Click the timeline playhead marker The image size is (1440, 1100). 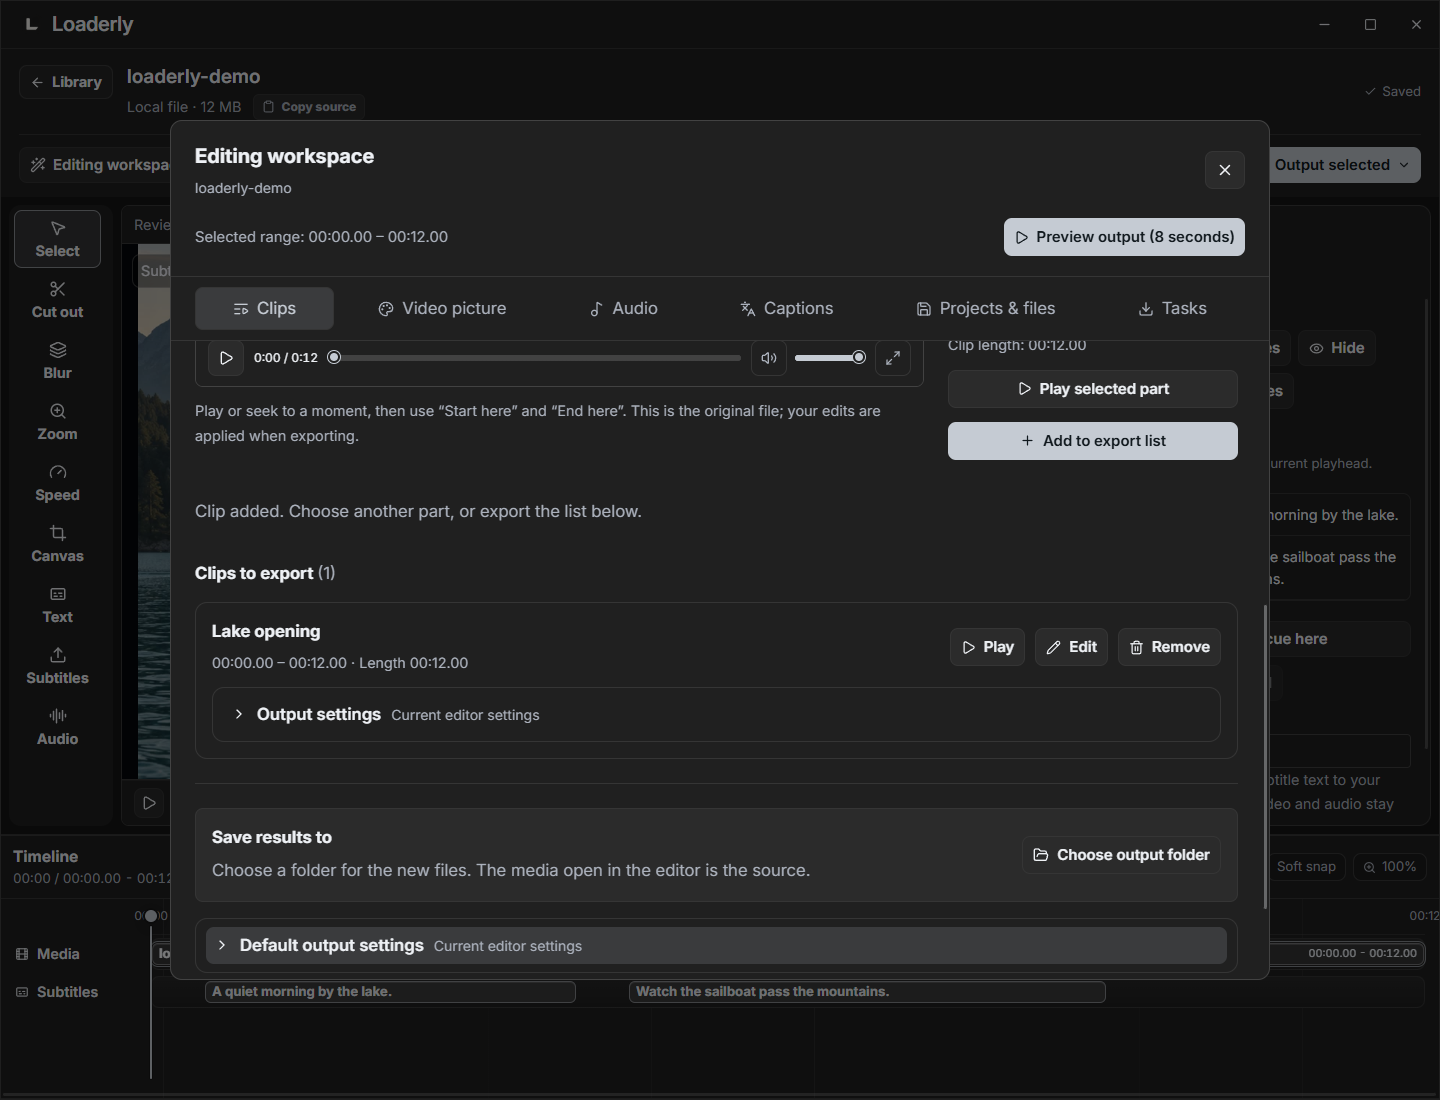pyautogui.click(x=151, y=916)
